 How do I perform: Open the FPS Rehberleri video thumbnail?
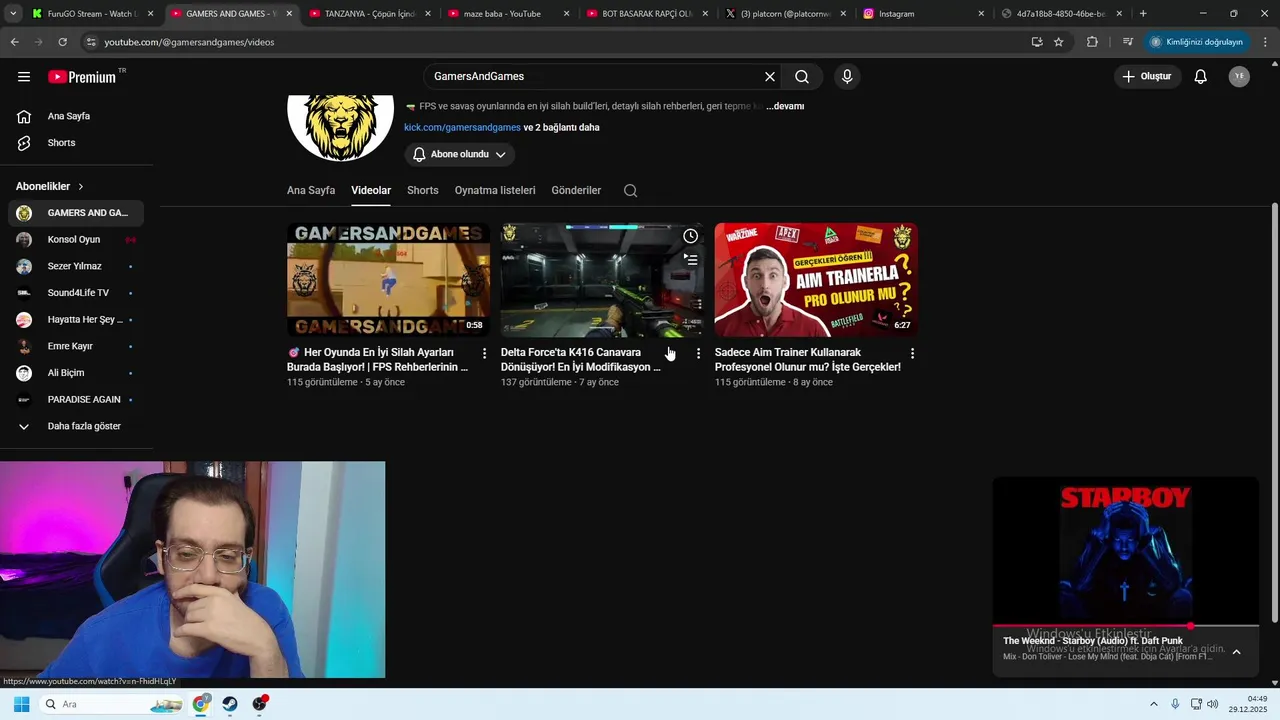388,279
